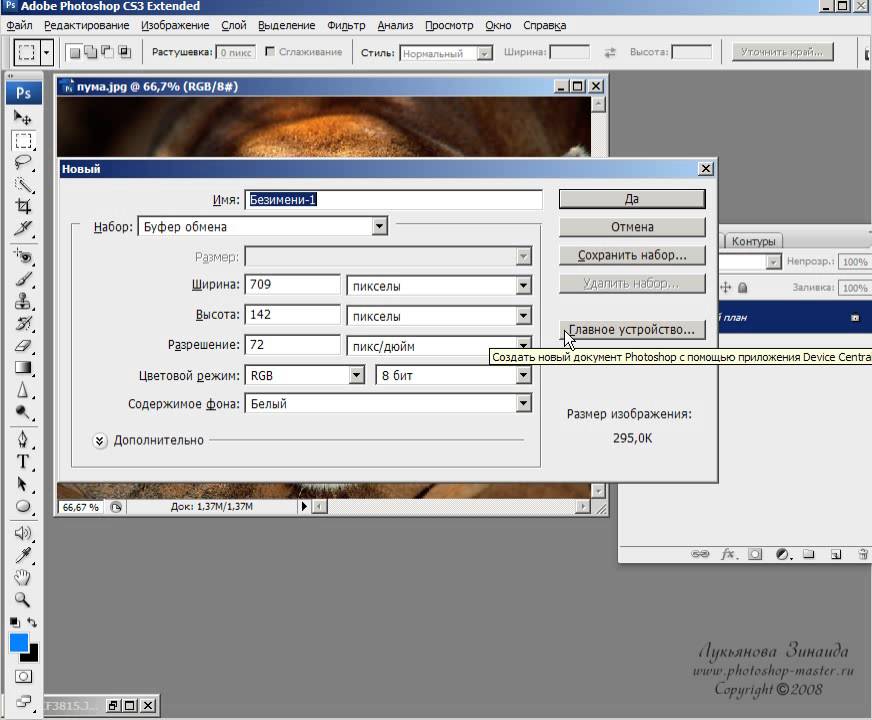Screen dimensions: 872x720
Task: Click the Ширина width input field
Action: (293, 285)
